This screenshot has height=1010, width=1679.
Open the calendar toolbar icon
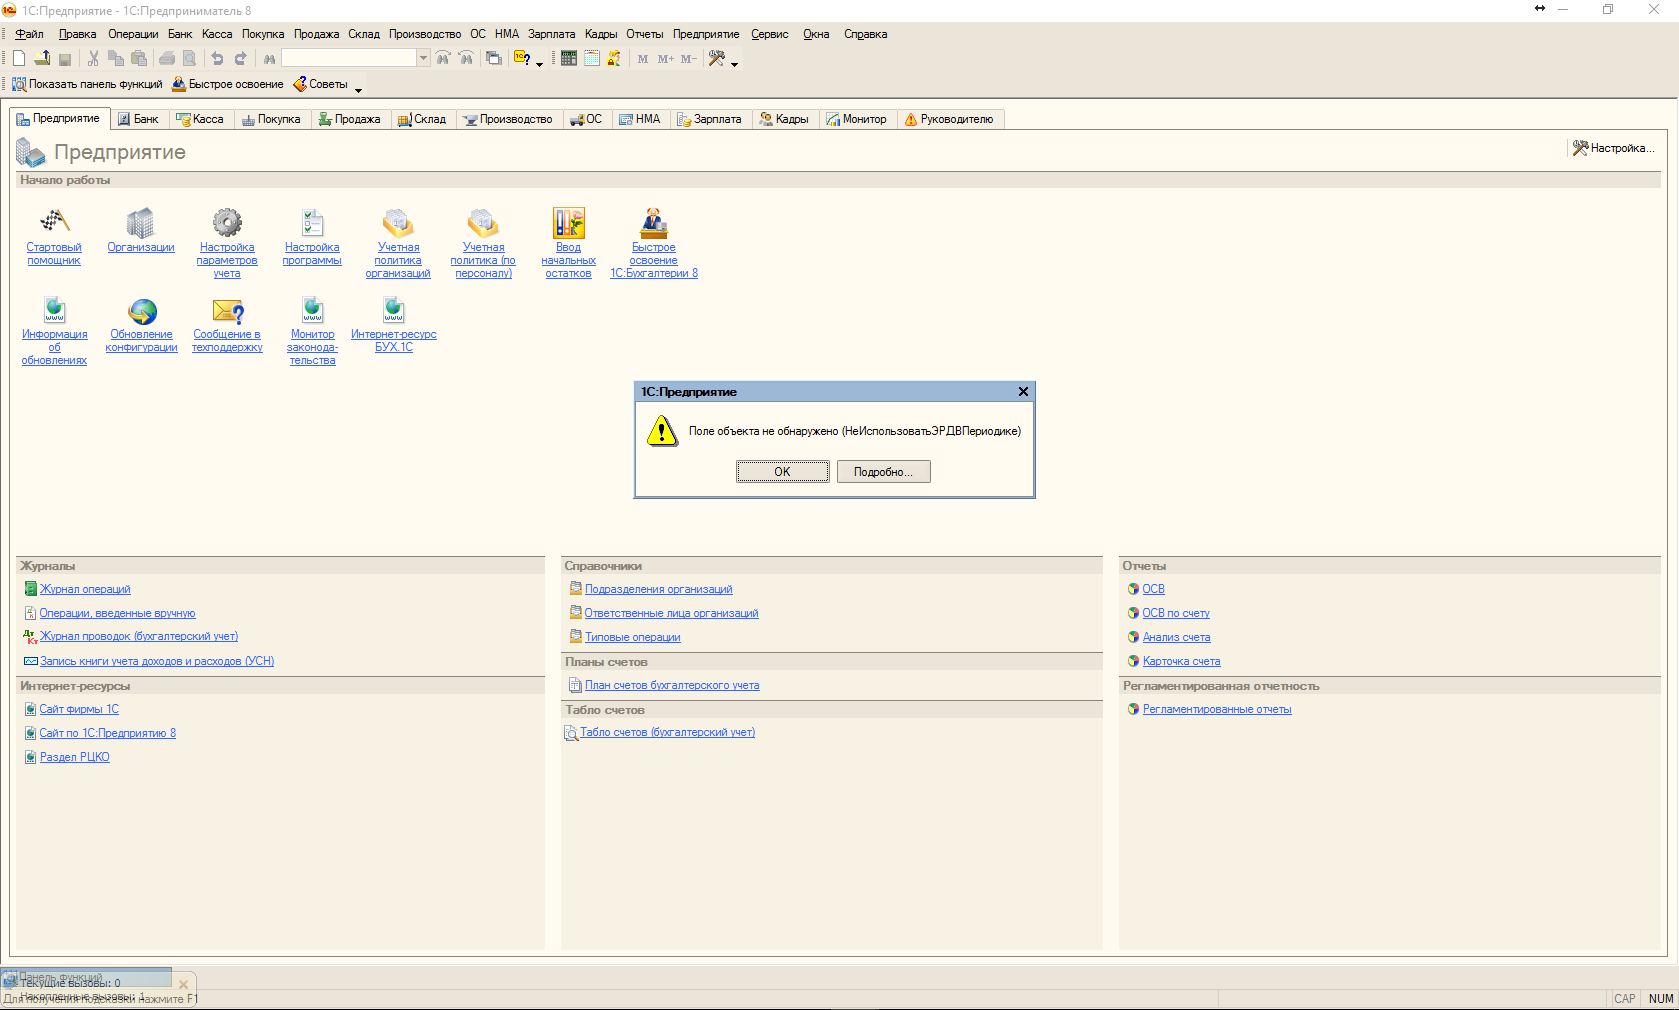592,59
